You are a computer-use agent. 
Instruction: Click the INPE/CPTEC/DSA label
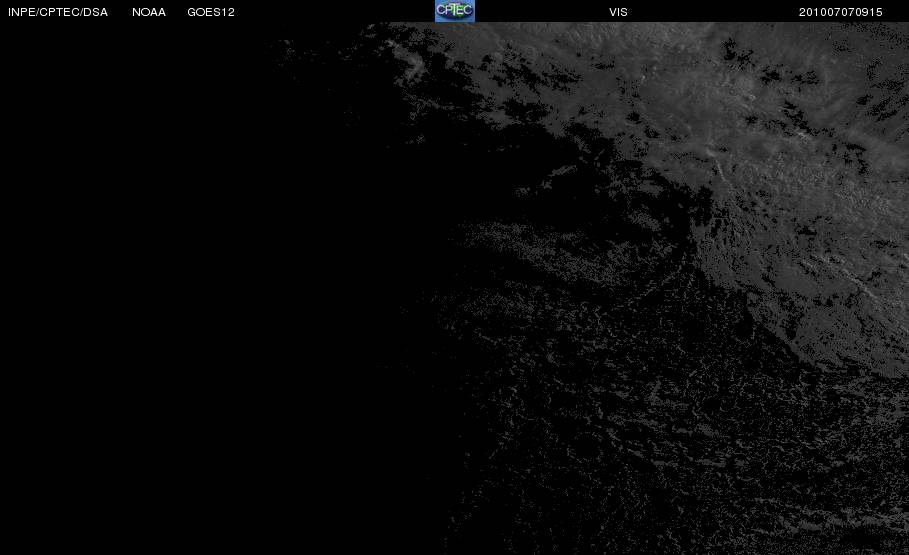point(58,12)
